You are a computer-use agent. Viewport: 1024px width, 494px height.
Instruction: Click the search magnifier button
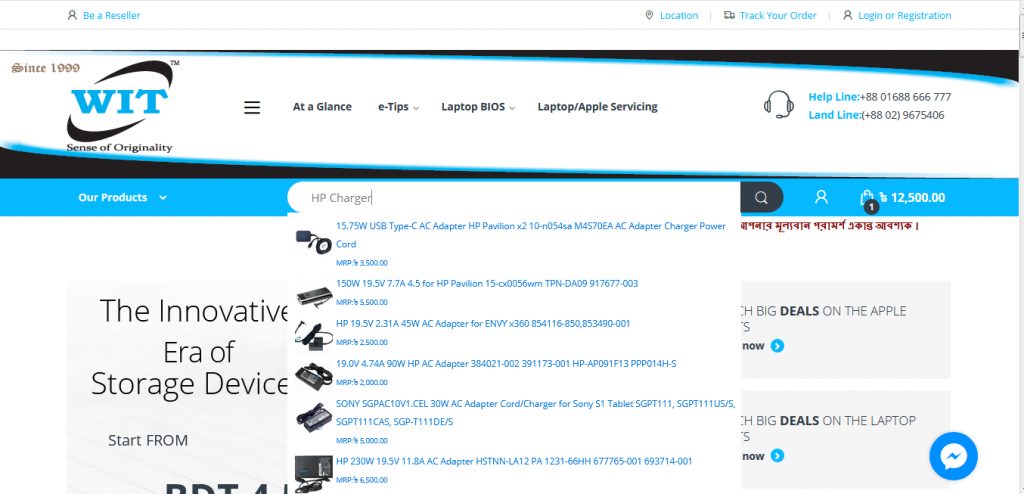(x=761, y=197)
